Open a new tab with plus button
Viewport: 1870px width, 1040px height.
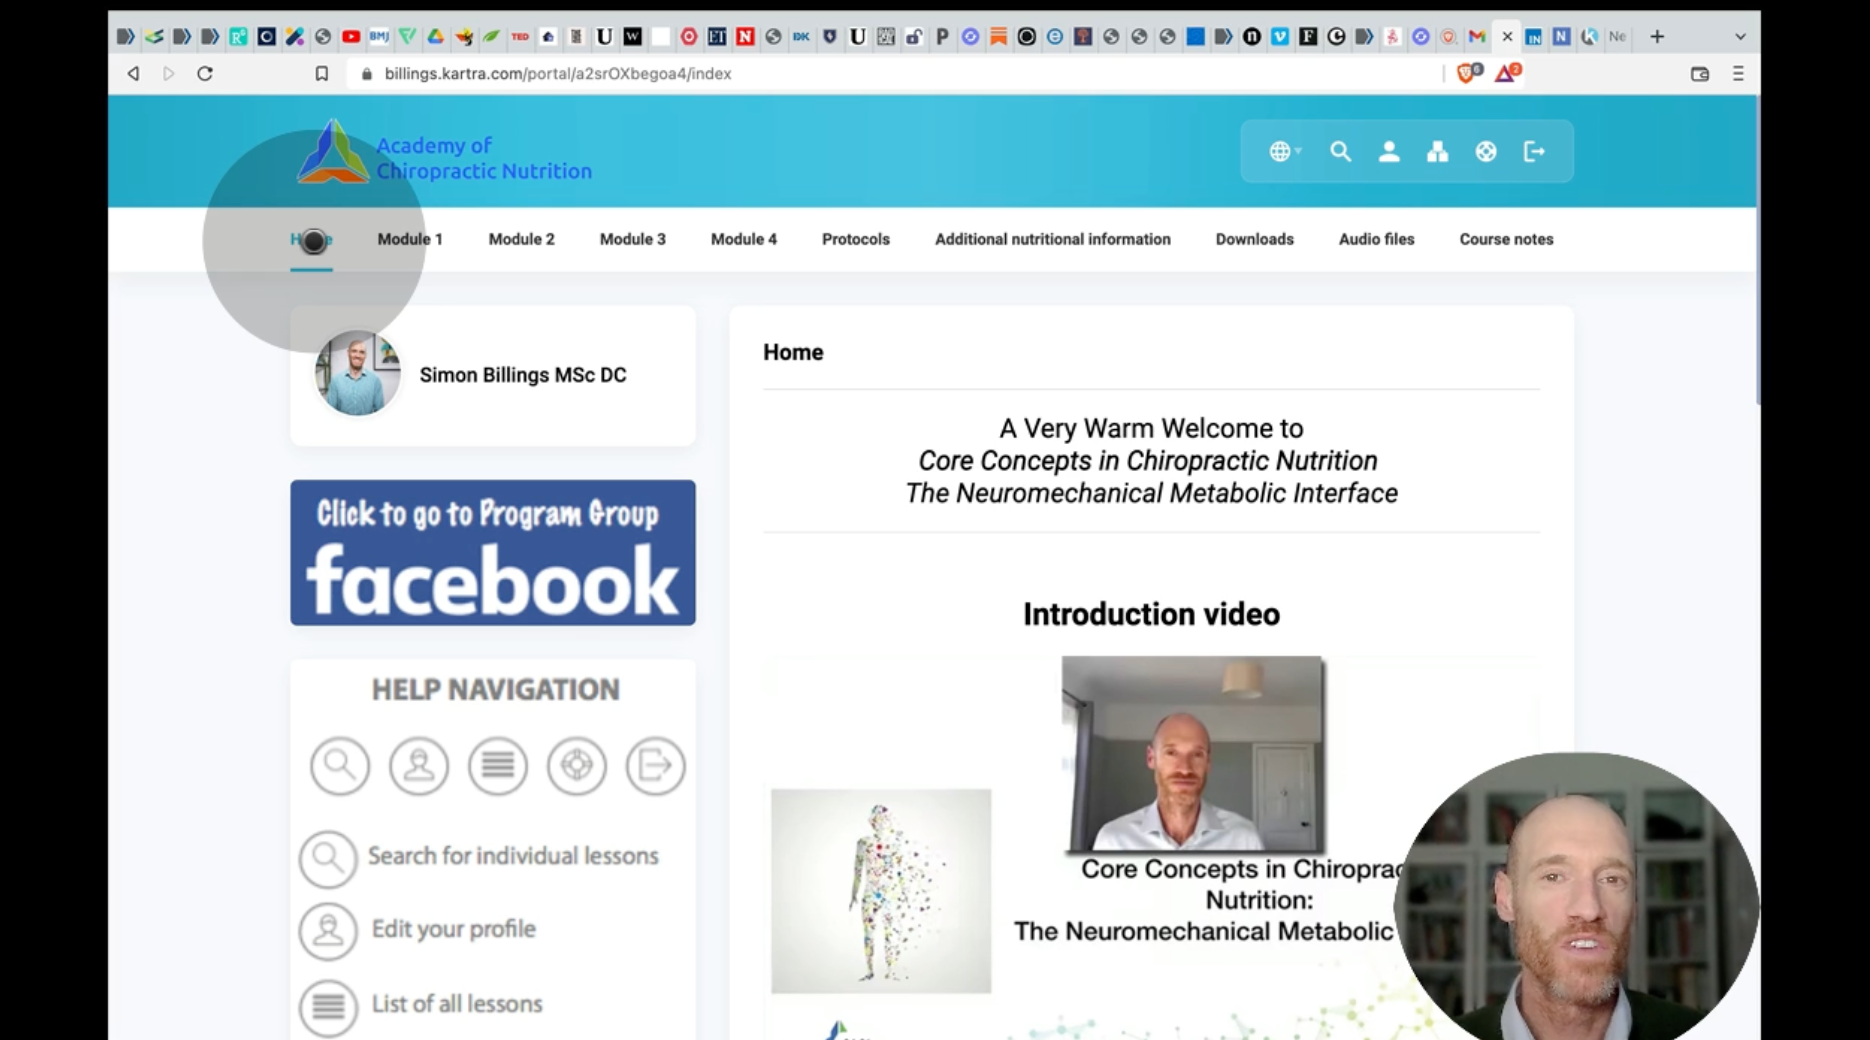point(1657,36)
